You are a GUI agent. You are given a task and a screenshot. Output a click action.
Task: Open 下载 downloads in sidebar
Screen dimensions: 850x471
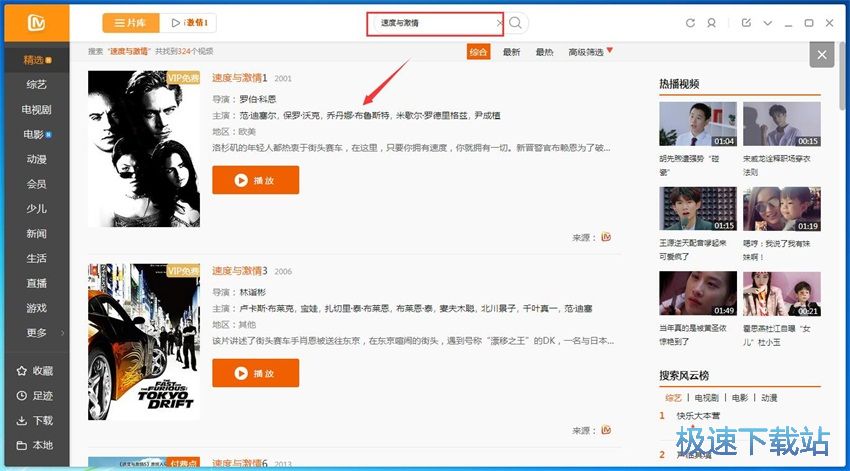click(x=35, y=421)
